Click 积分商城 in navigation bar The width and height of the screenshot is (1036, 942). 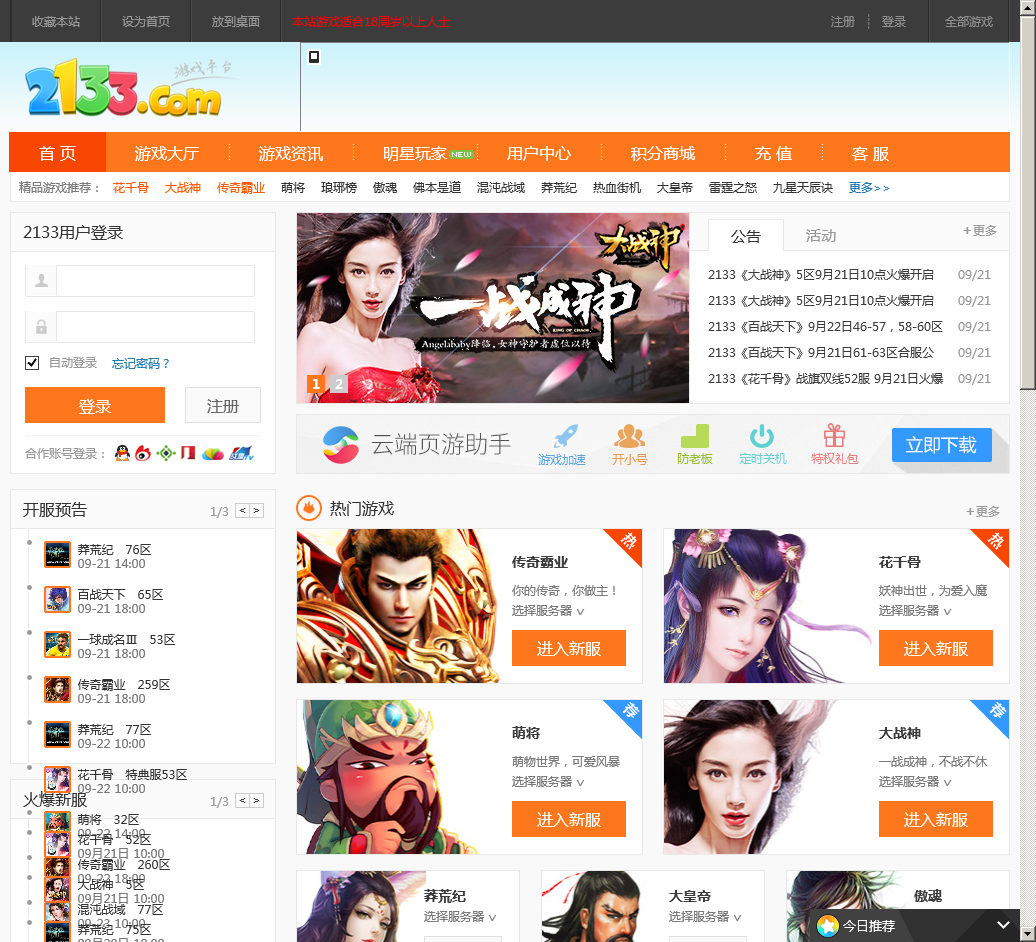pyautogui.click(x=663, y=153)
